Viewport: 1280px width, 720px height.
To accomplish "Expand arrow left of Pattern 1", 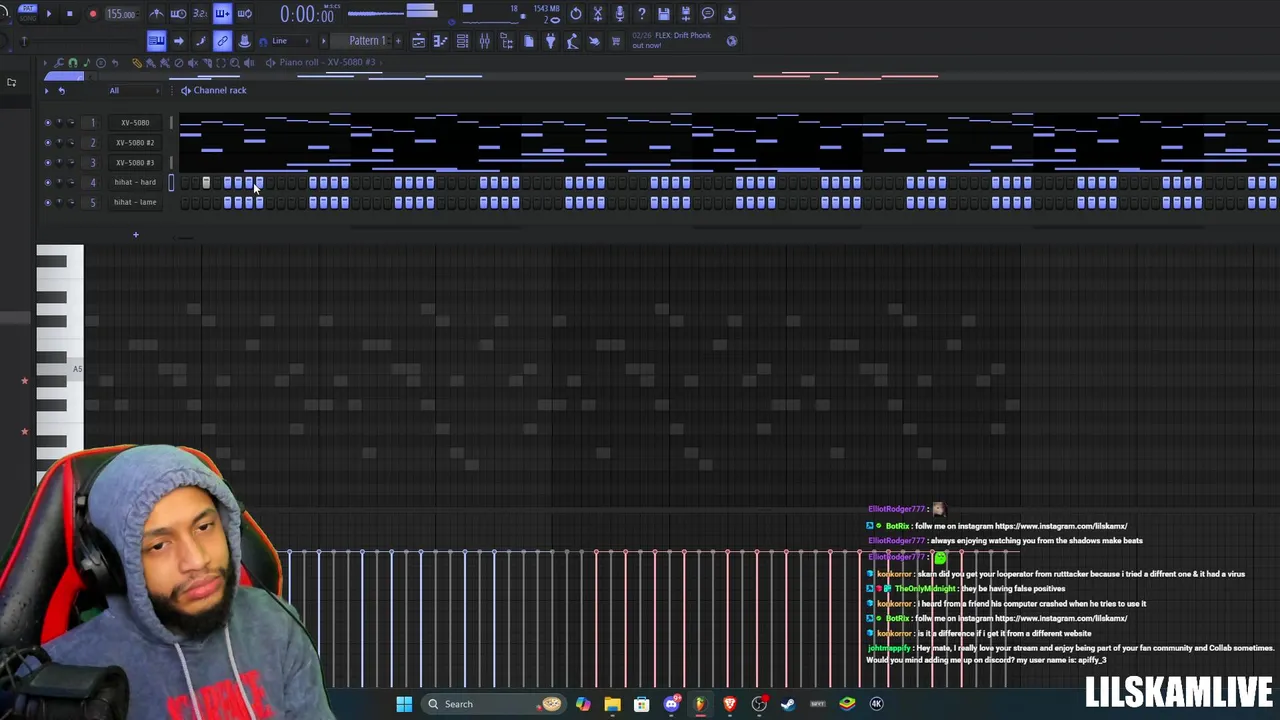I will coord(323,41).
